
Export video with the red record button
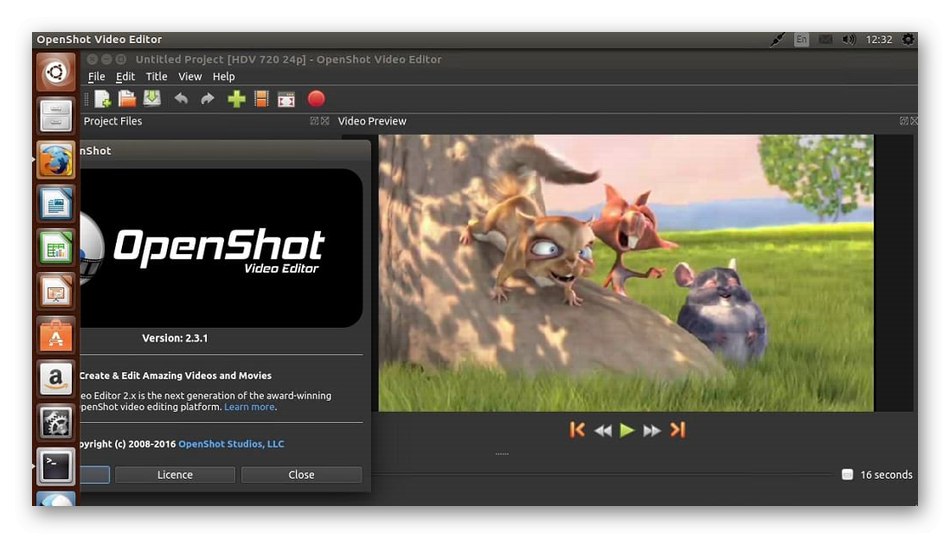316,99
